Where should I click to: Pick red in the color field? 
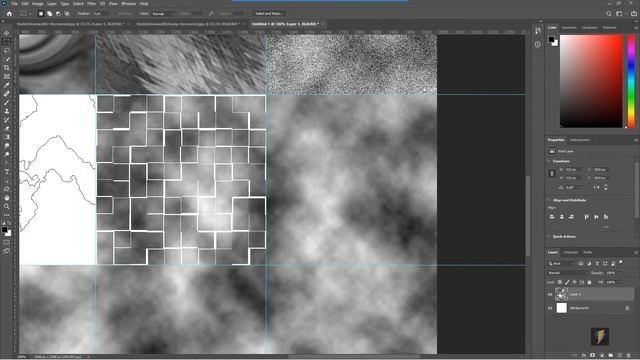(620, 38)
